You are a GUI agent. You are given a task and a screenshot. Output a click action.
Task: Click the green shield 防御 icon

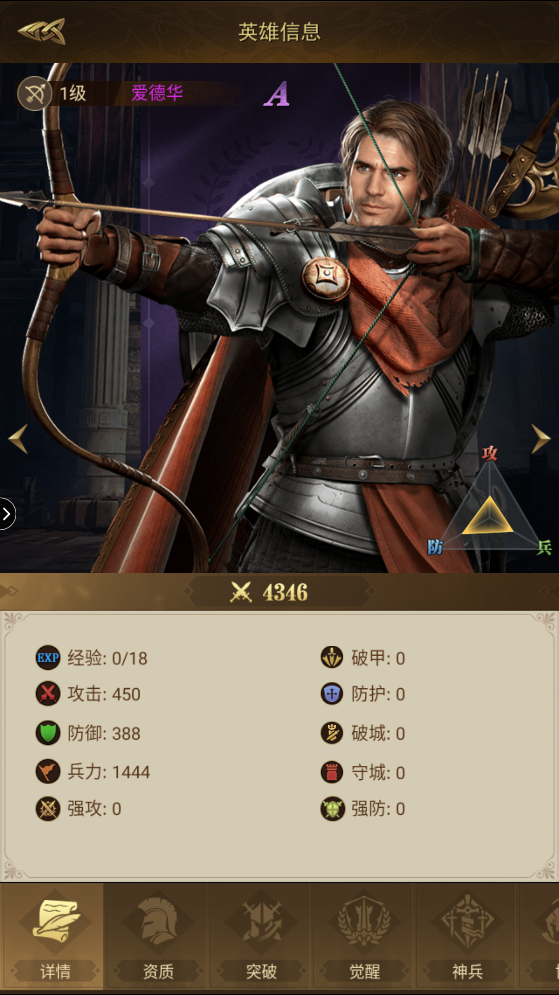pos(48,733)
